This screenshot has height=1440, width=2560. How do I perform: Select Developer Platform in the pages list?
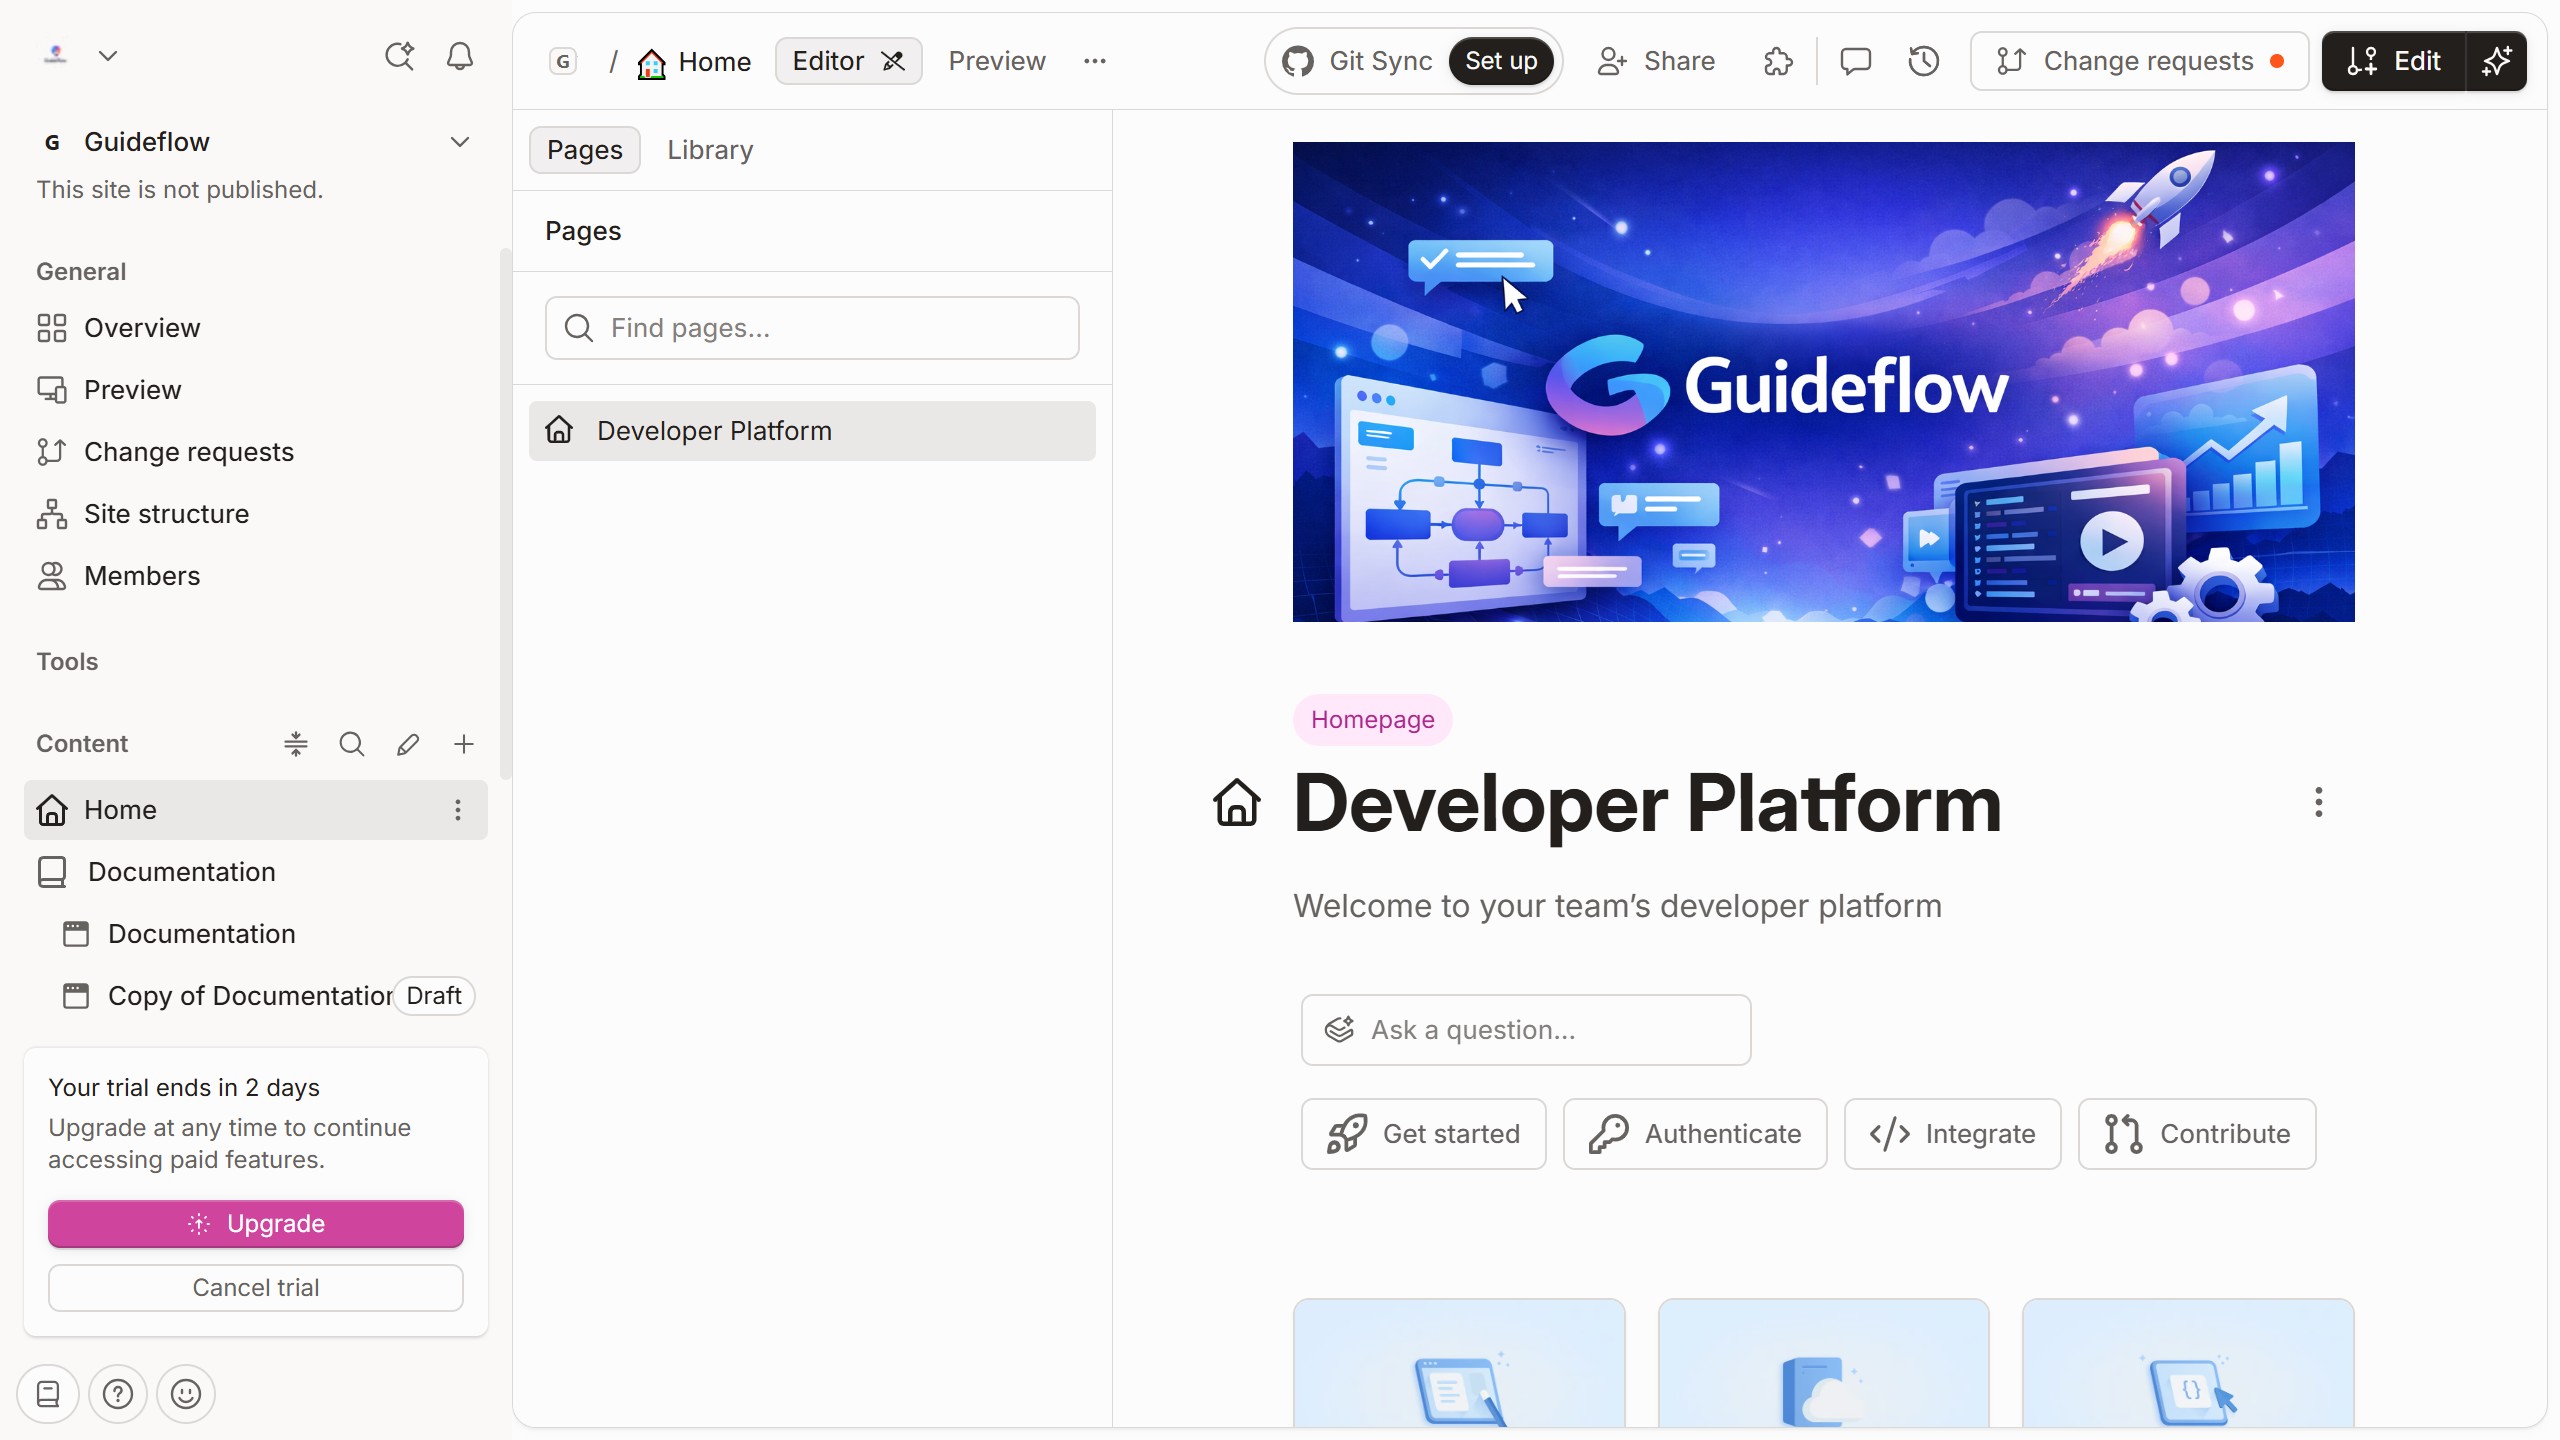pos(812,431)
